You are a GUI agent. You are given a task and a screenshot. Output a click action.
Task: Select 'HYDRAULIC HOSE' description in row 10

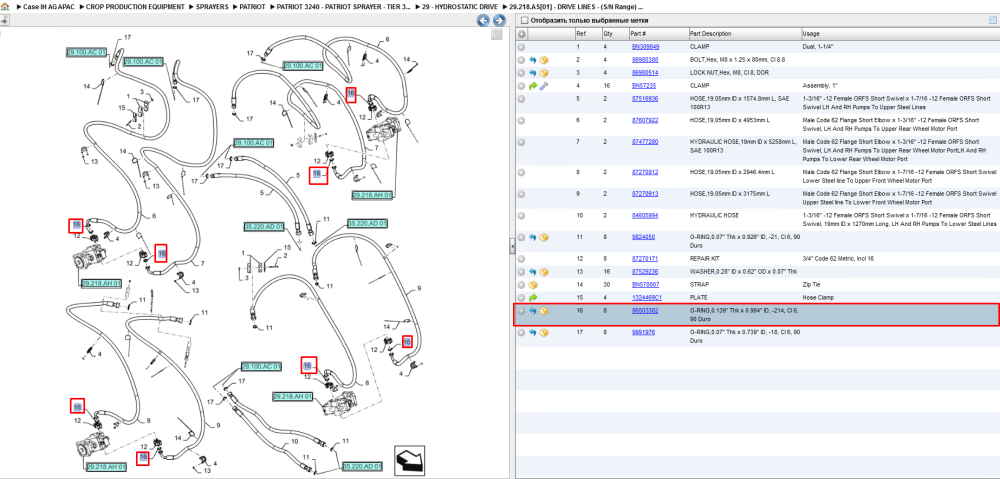coord(714,215)
